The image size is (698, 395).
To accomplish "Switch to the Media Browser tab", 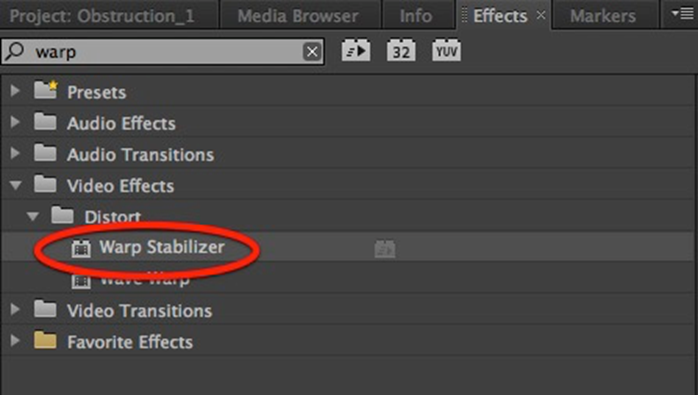I will (x=298, y=16).
